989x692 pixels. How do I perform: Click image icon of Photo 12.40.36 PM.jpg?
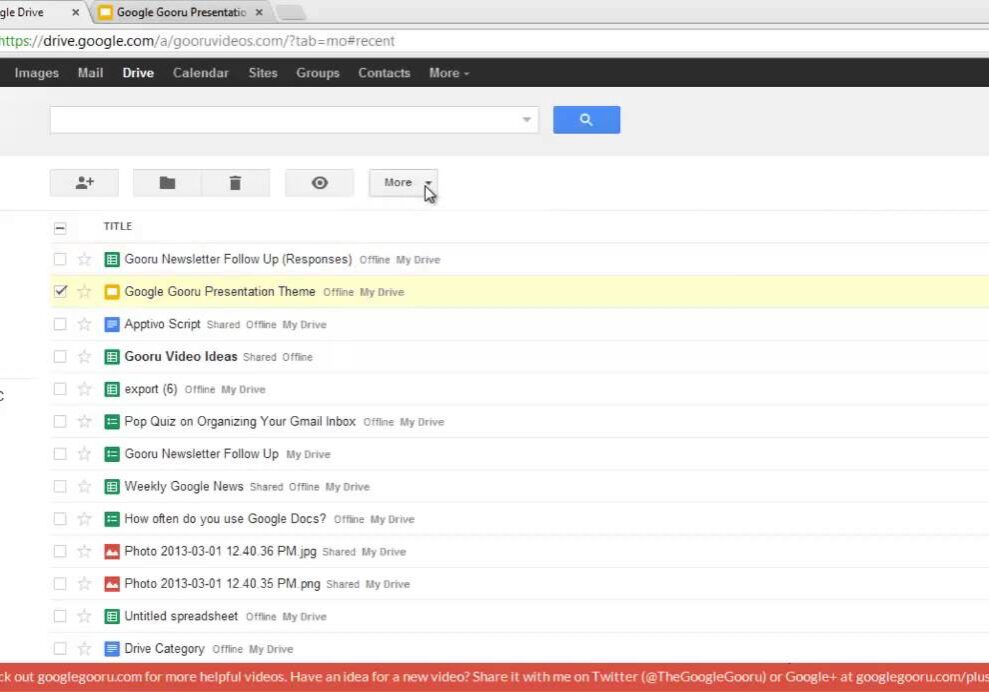coord(112,551)
